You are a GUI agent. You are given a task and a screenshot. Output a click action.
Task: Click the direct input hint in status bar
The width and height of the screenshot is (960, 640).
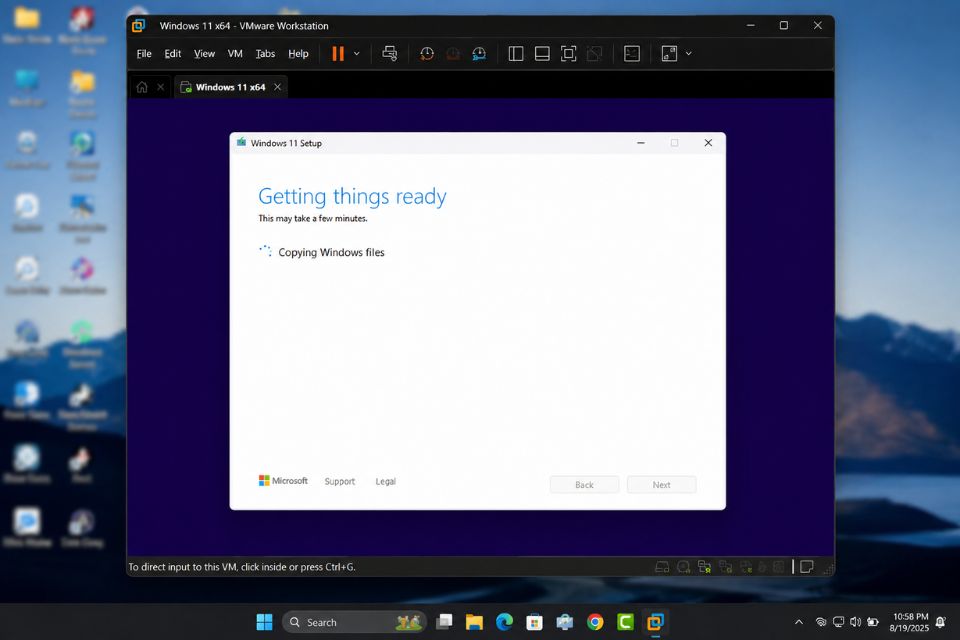[x=242, y=567]
